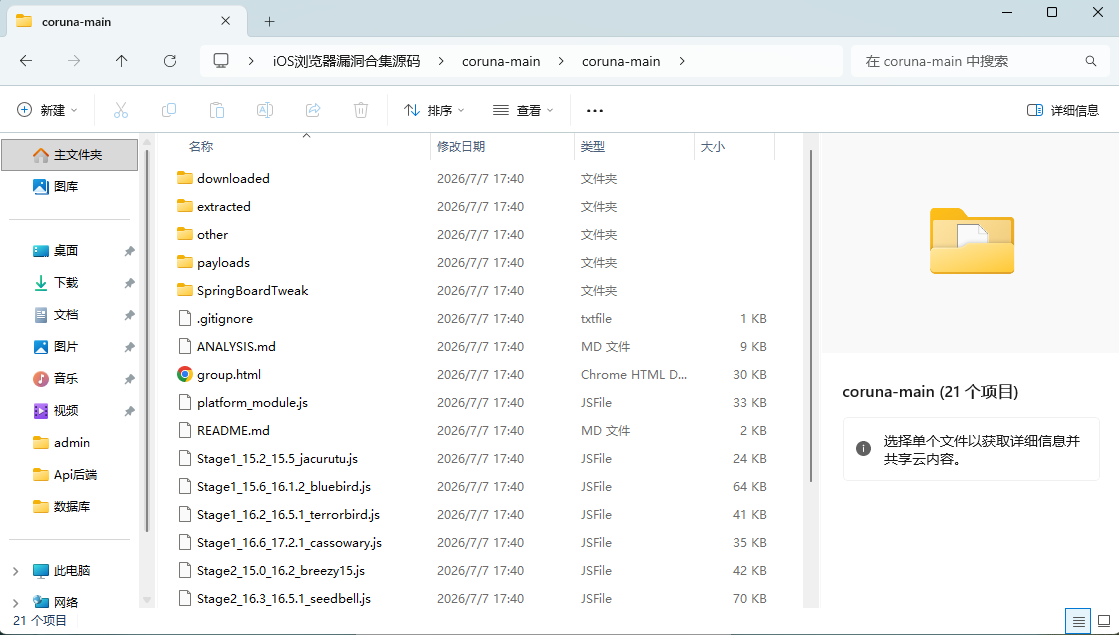Screen dimensions: 1119x635
Task: Go back to previous folder
Action: point(26,61)
